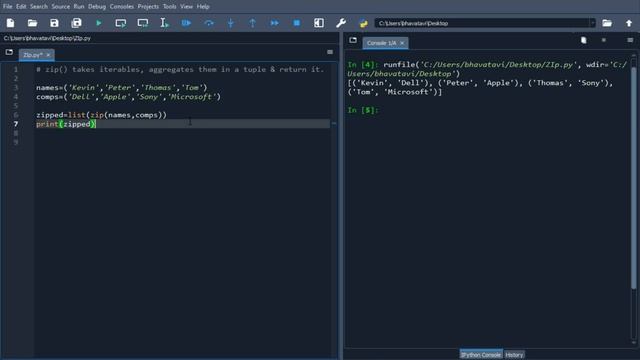Click the runfile command in console

click(x=487, y=69)
